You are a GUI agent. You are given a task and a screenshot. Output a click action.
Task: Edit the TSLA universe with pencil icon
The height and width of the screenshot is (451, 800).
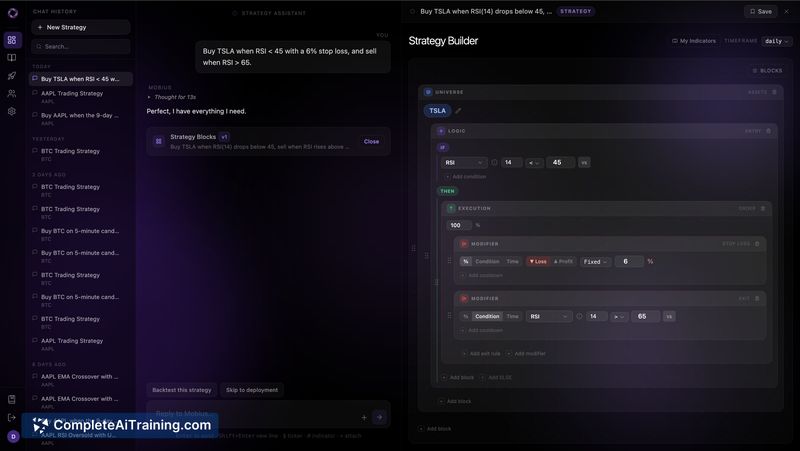[458, 111]
